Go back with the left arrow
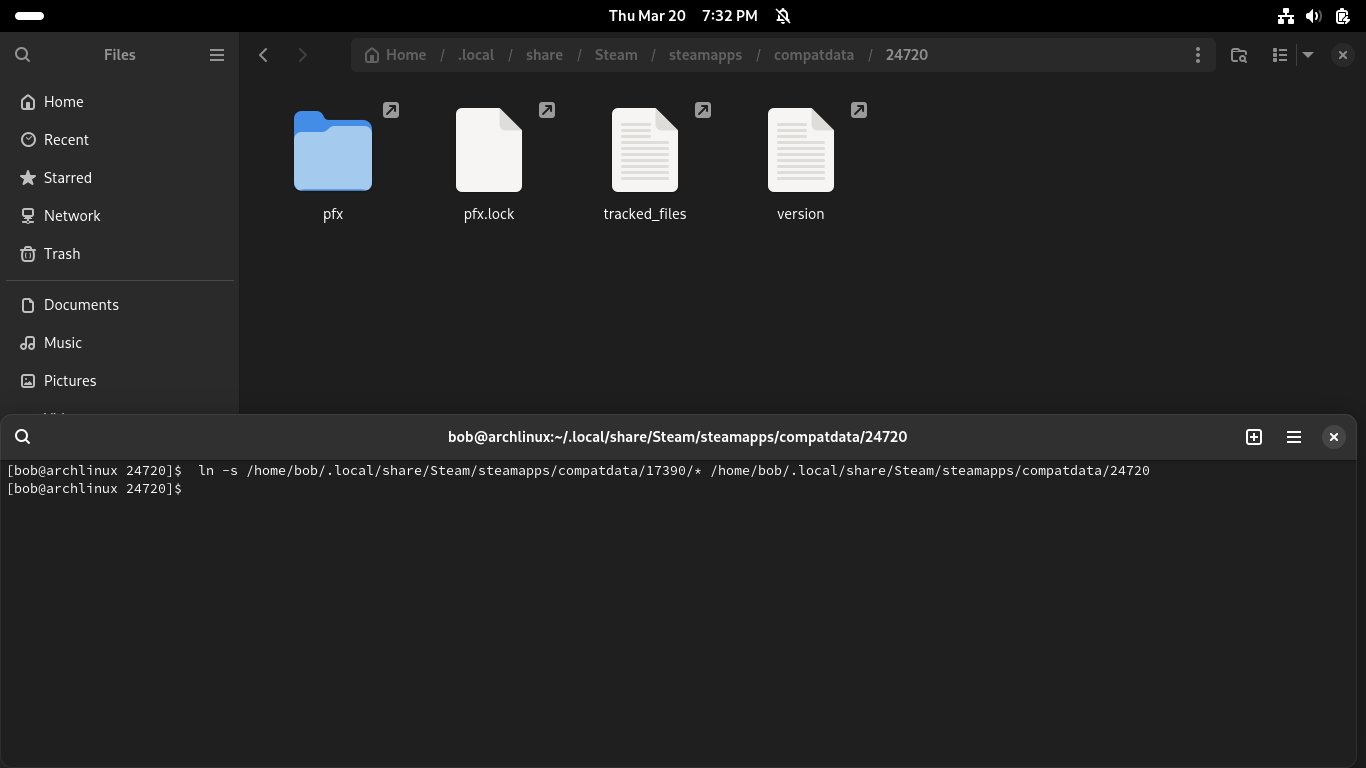Image resolution: width=1366 pixels, height=768 pixels. 264,55
